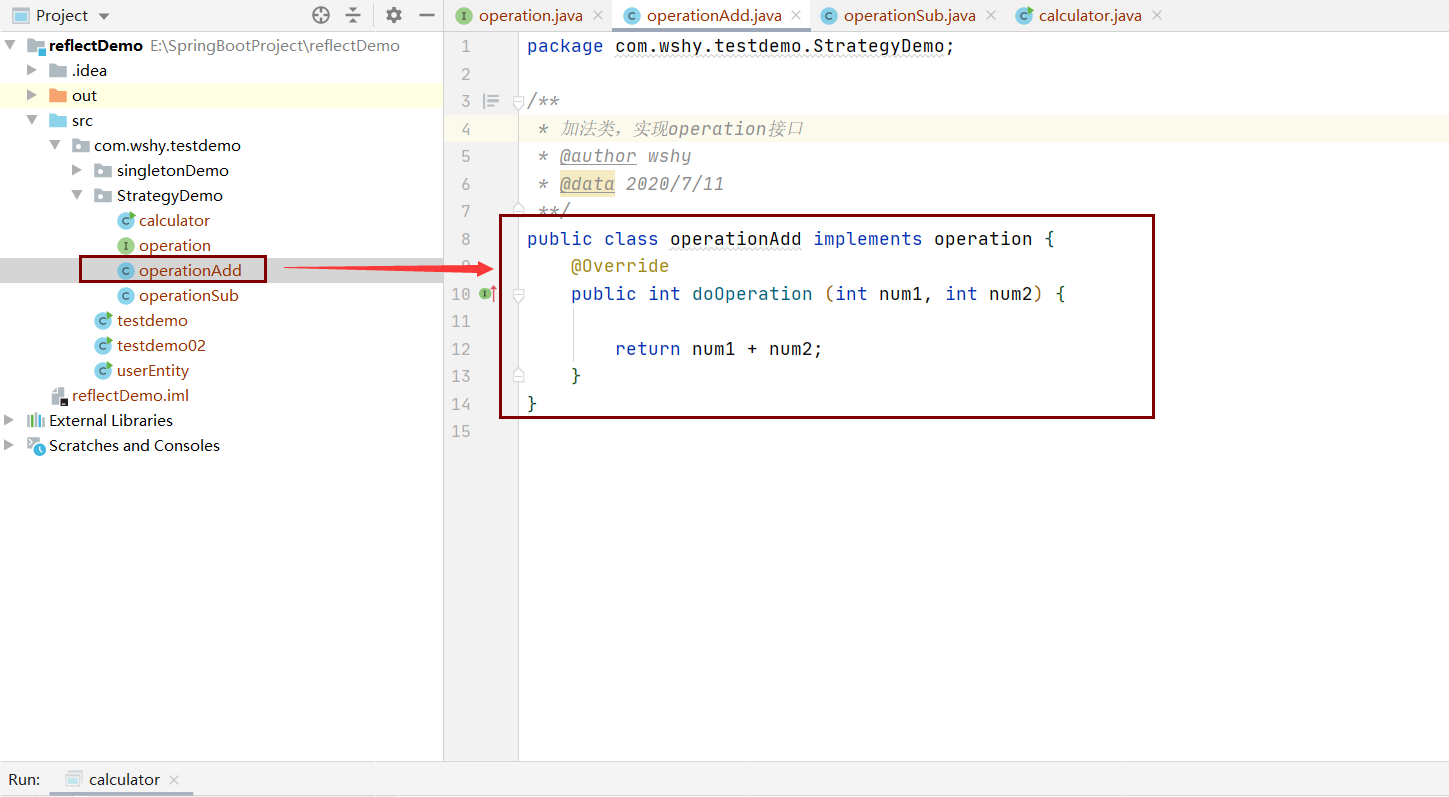Click the Collapse All icon in Project panel

coord(353,15)
